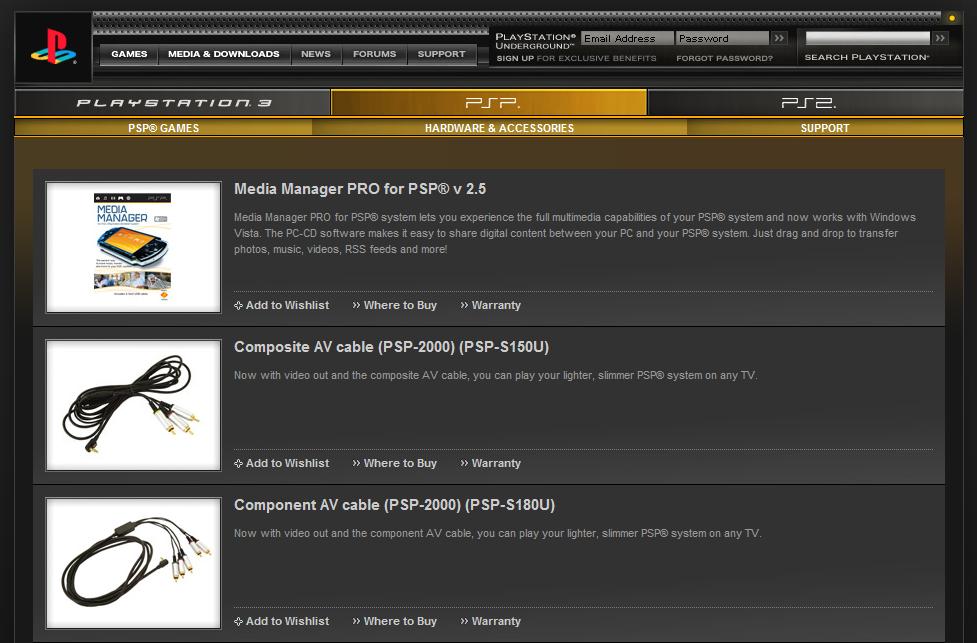The width and height of the screenshot is (977, 643).
Task: Switch to the PSP tab
Action: coord(488,101)
